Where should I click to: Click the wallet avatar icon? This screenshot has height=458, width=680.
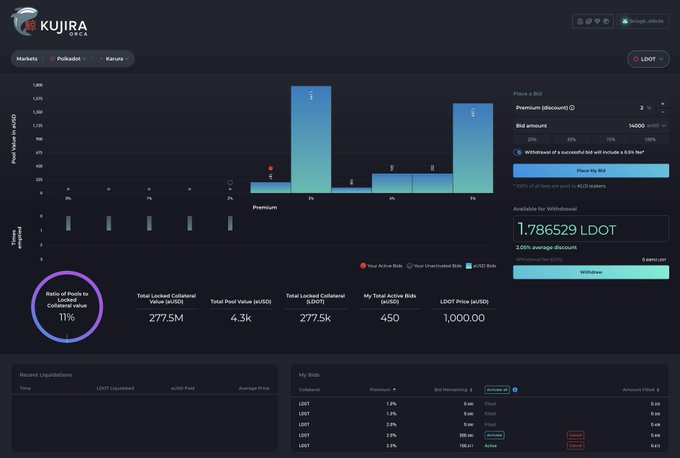pos(625,21)
